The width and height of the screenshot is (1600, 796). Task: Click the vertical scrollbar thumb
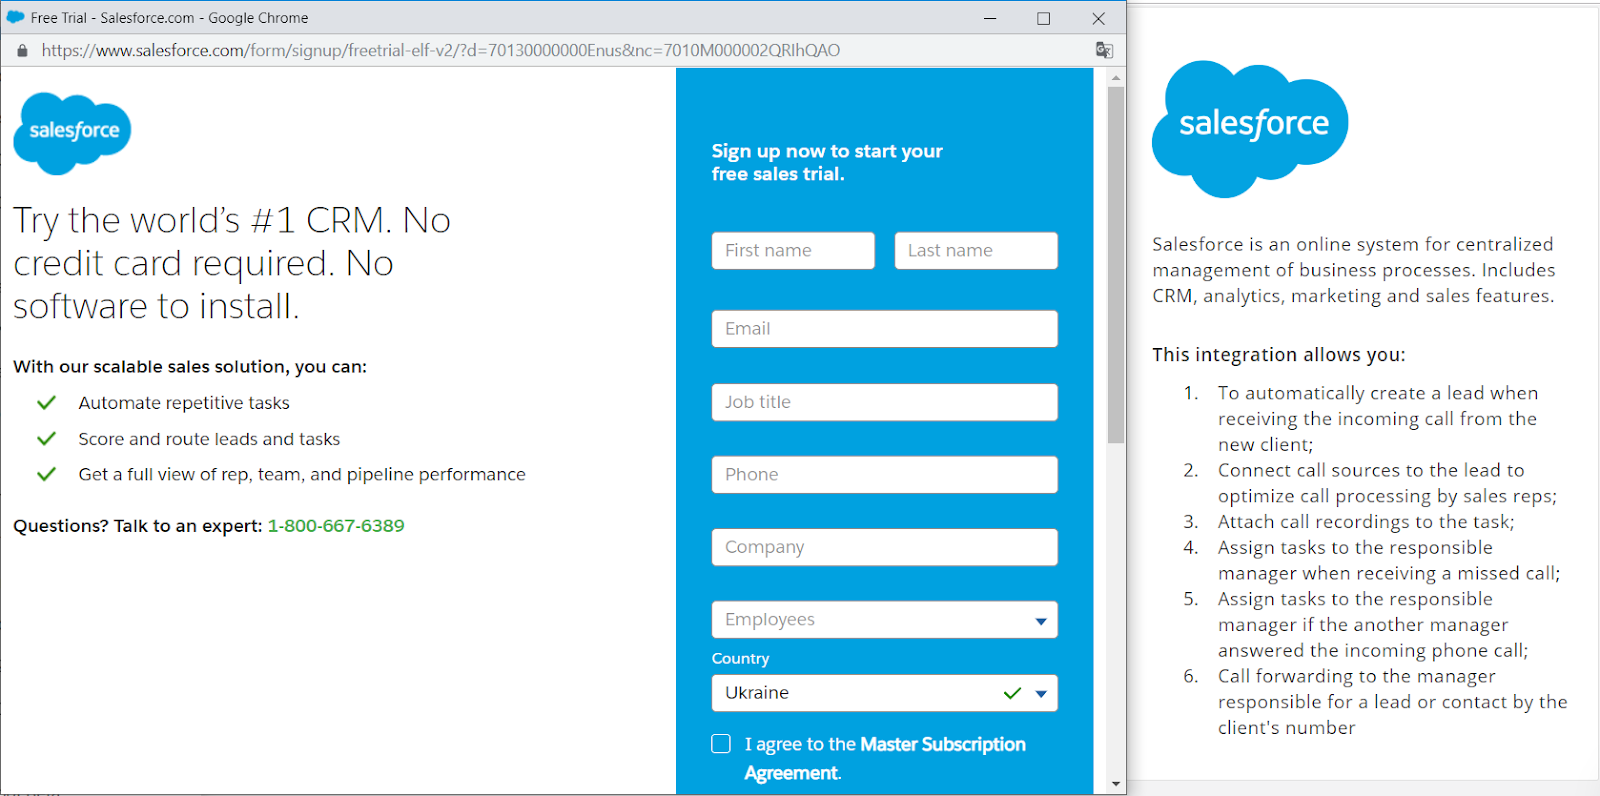[1116, 265]
